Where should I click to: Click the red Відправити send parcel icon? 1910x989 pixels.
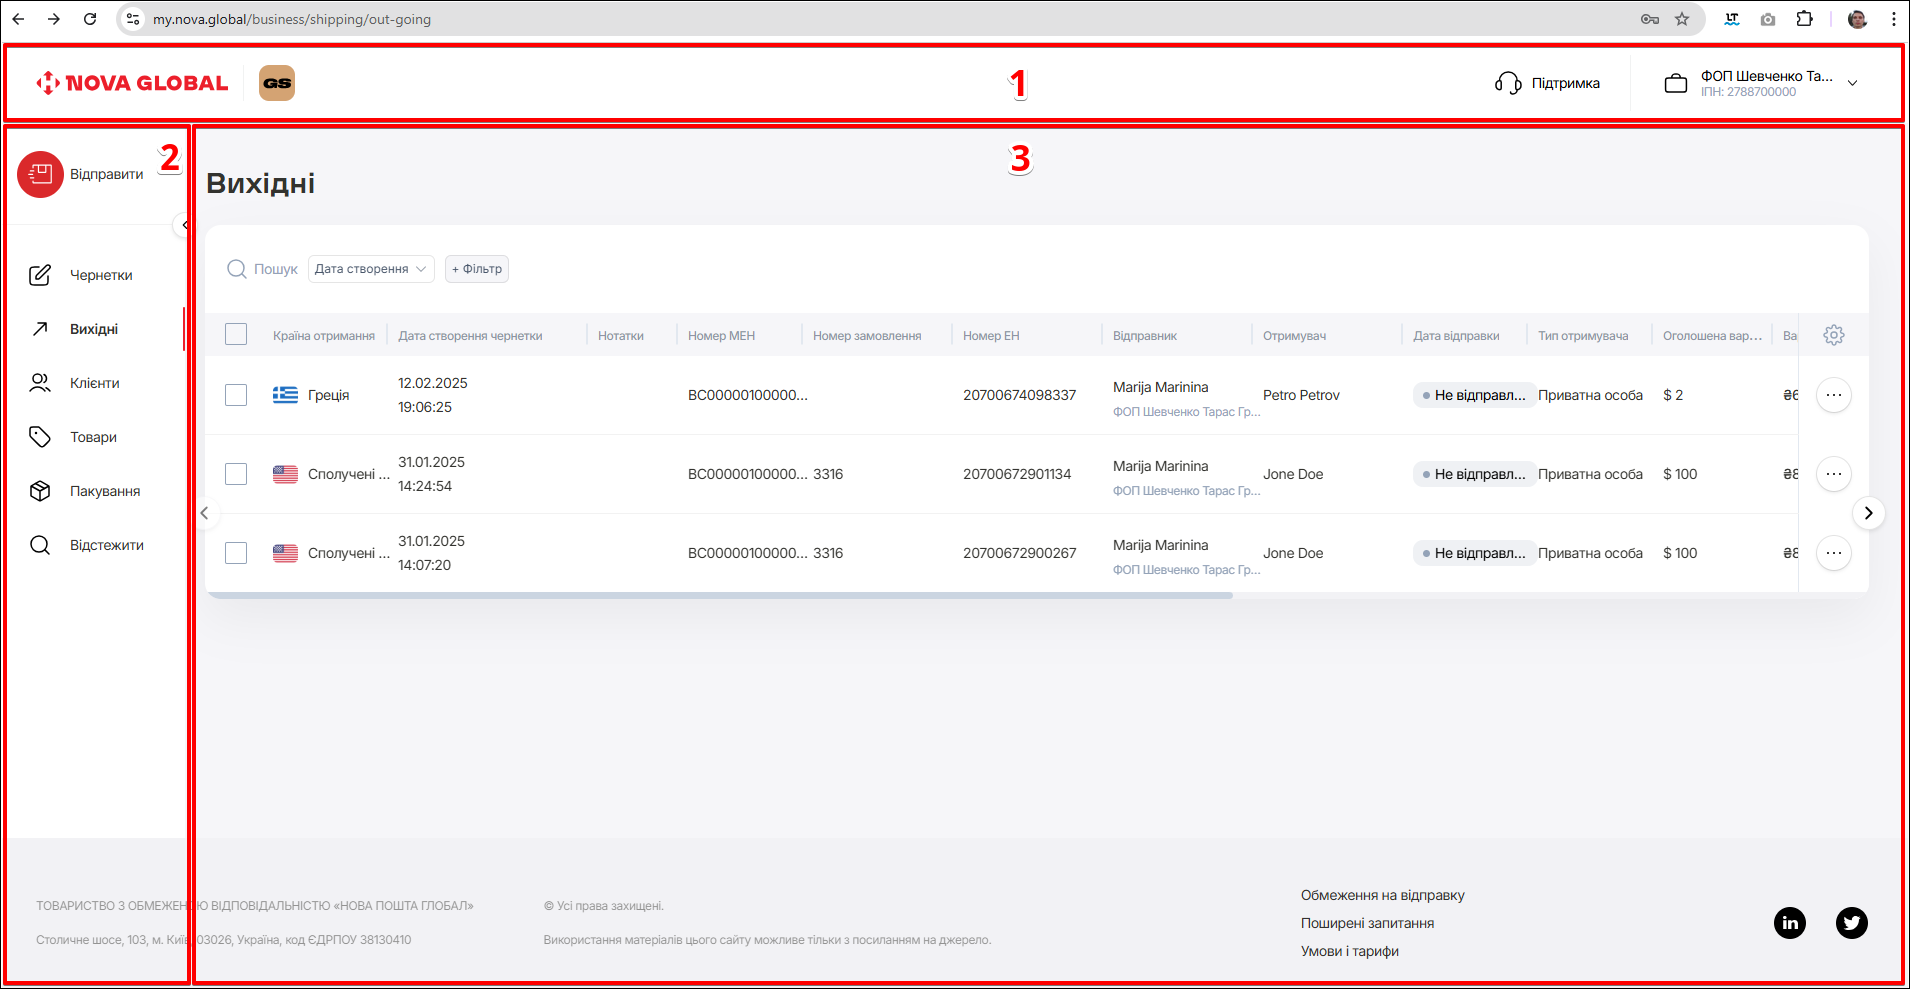(x=40, y=175)
